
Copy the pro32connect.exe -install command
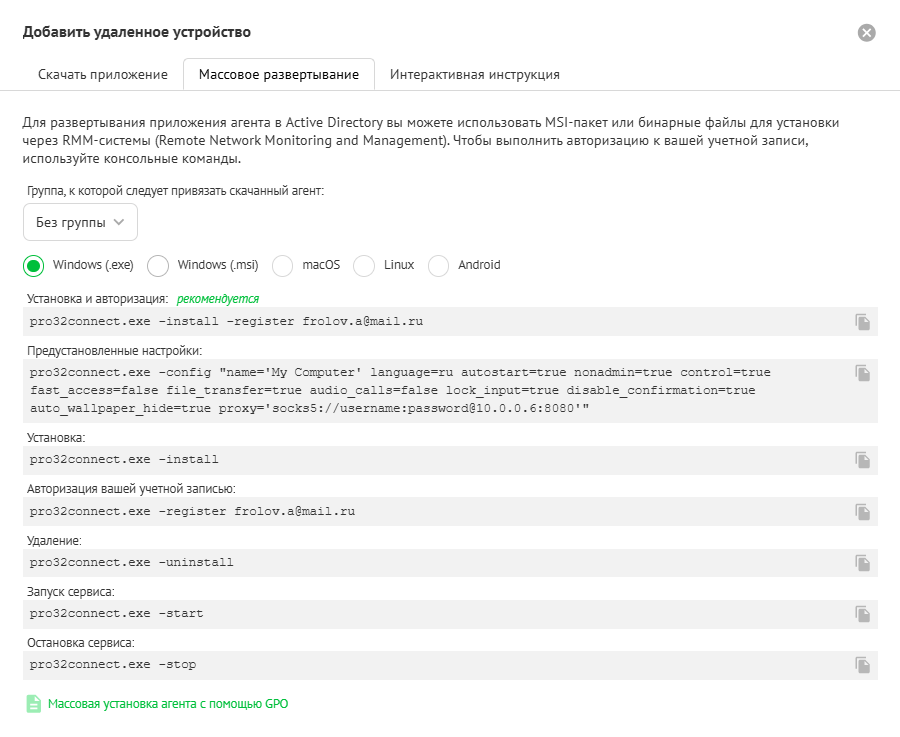click(862, 460)
